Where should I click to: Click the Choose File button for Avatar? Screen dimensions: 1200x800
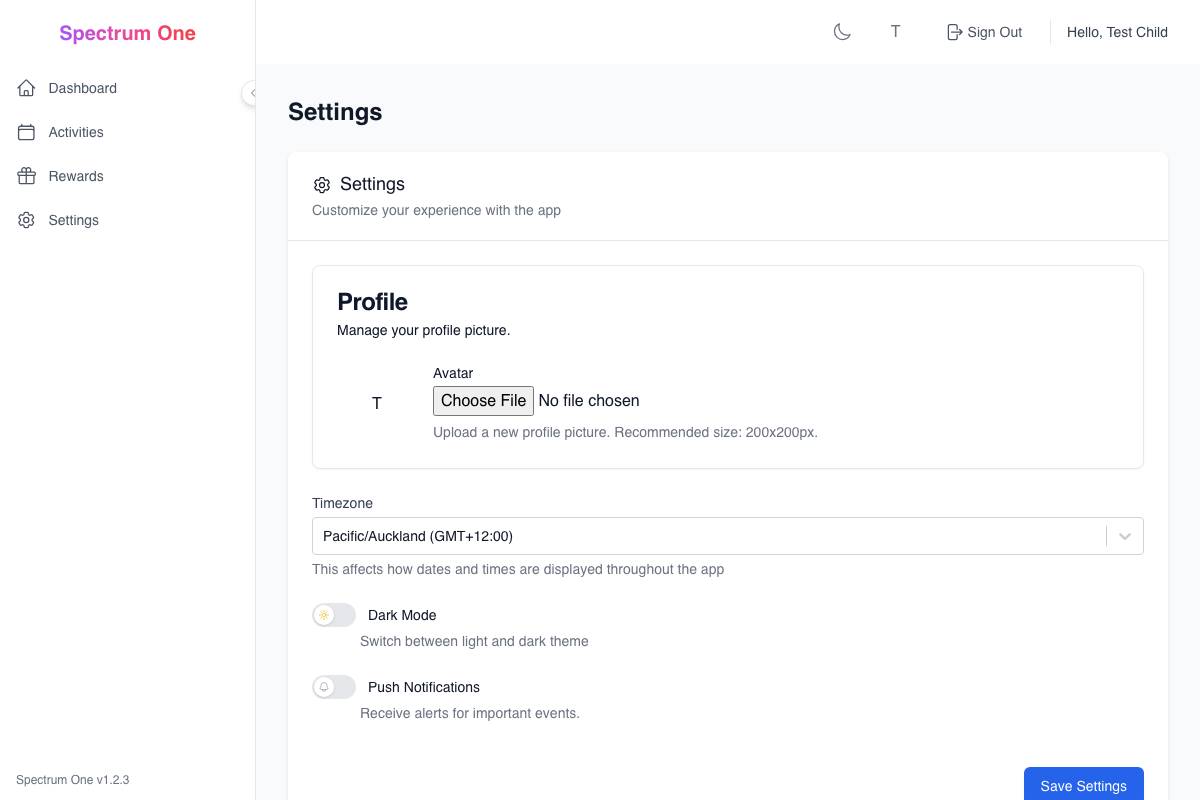pyautogui.click(x=483, y=400)
